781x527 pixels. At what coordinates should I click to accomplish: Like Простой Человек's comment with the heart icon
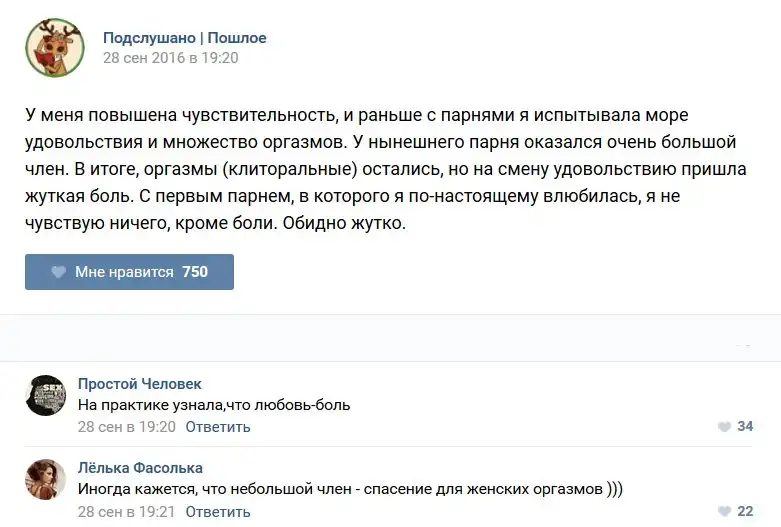coord(724,427)
